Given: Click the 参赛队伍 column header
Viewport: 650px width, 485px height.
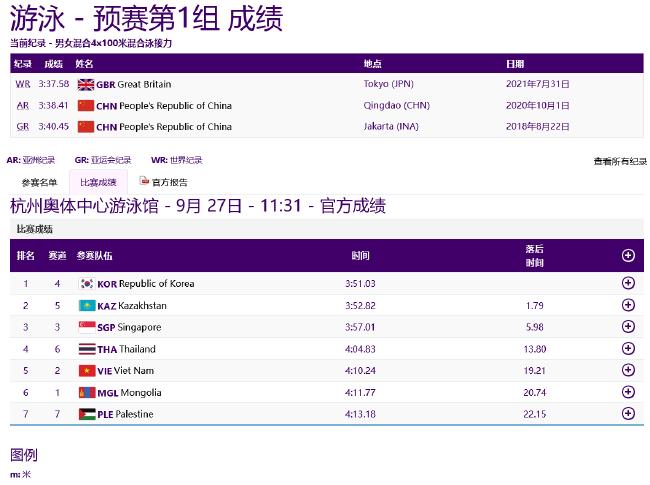Looking at the screenshot, I should point(94,255).
